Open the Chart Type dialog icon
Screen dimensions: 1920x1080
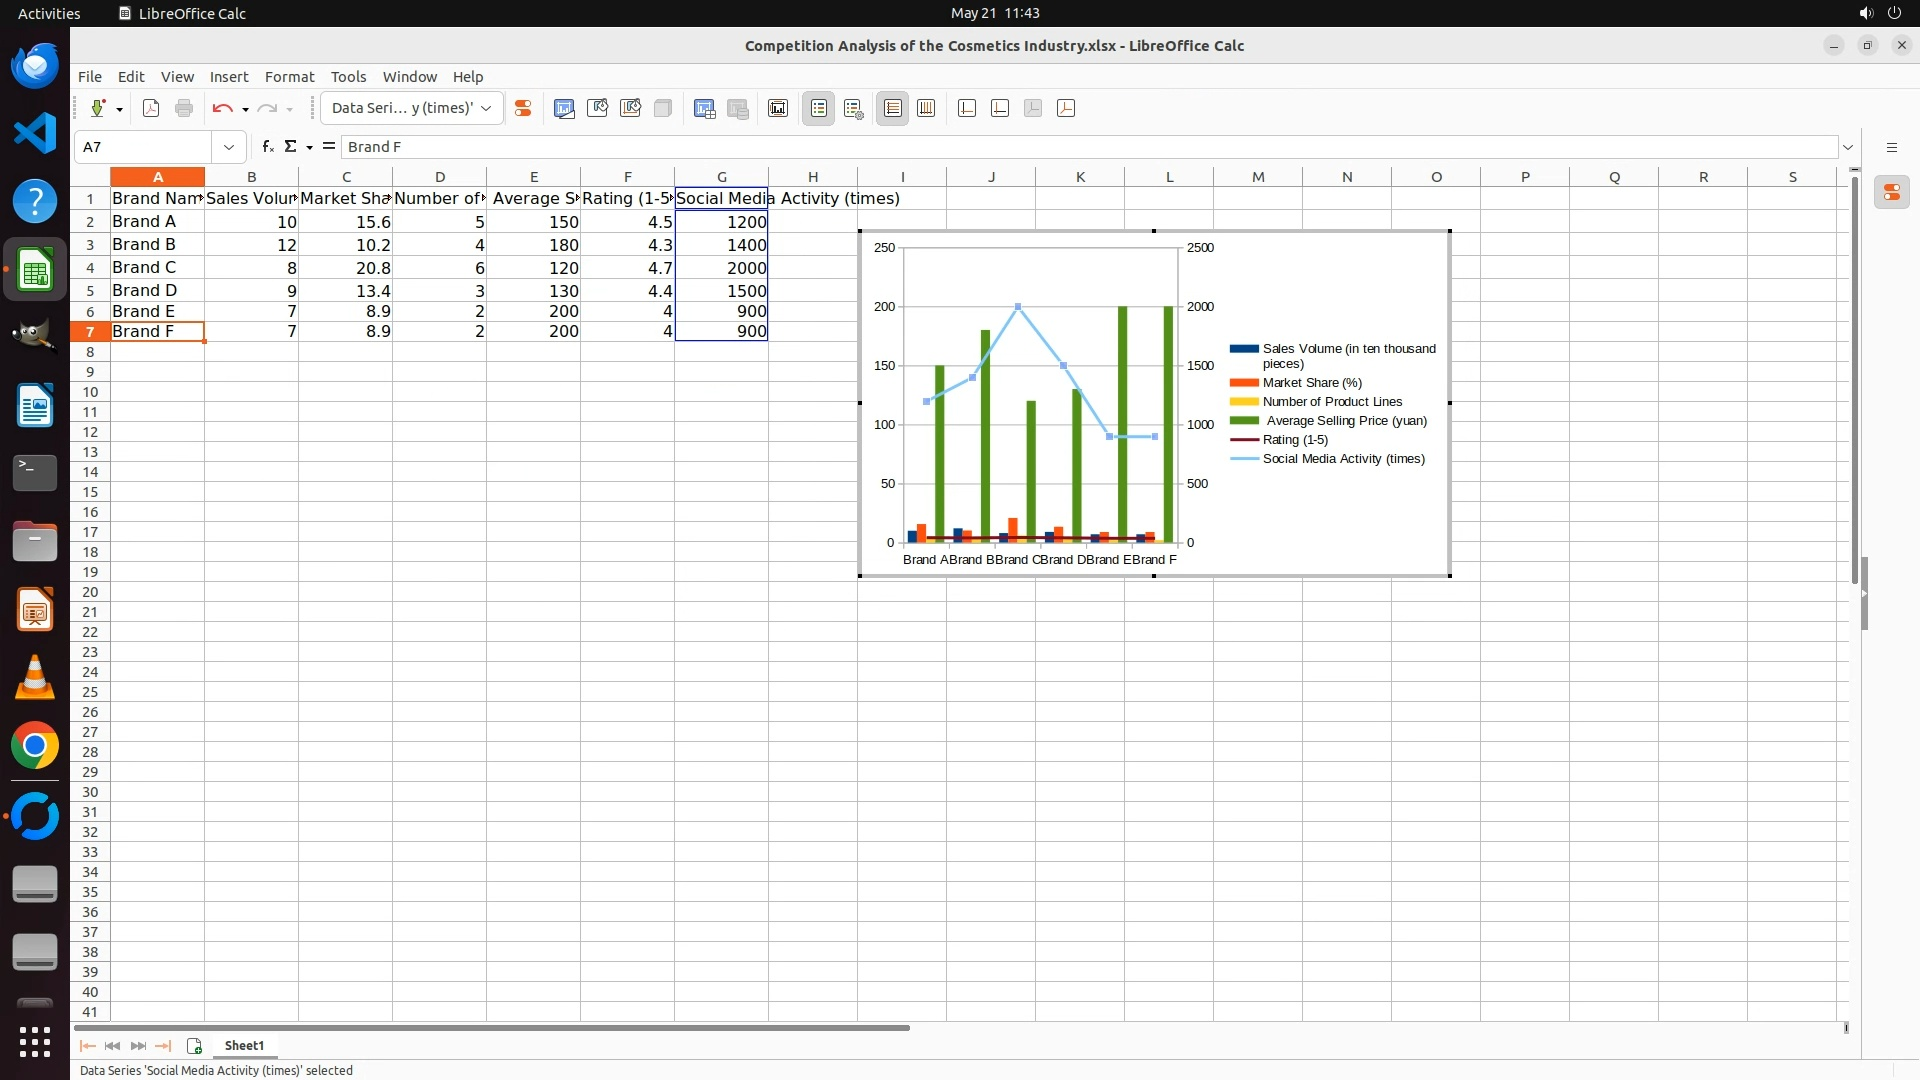[x=564, y=109]
